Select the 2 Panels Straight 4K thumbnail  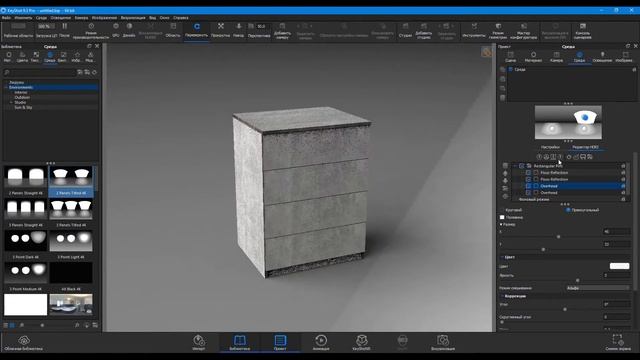point(25,177)
